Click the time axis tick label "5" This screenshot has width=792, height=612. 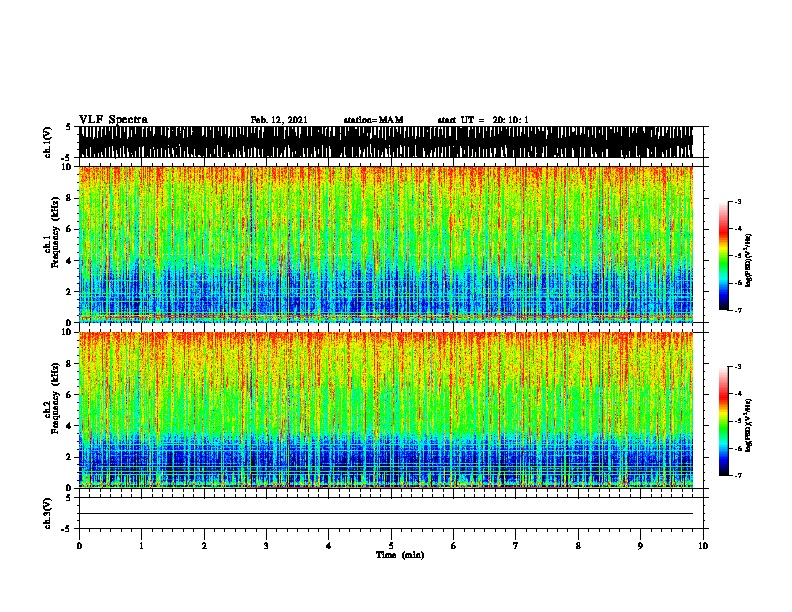point(391,546)
